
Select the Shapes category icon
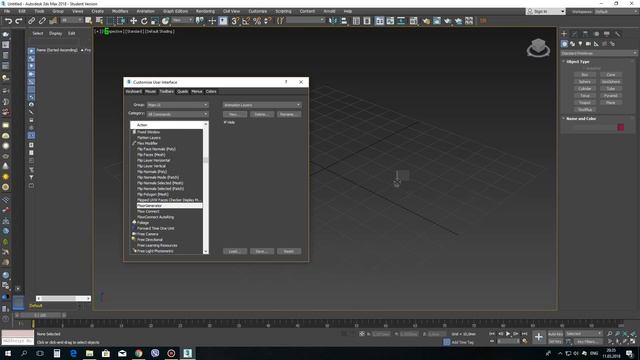572,44
